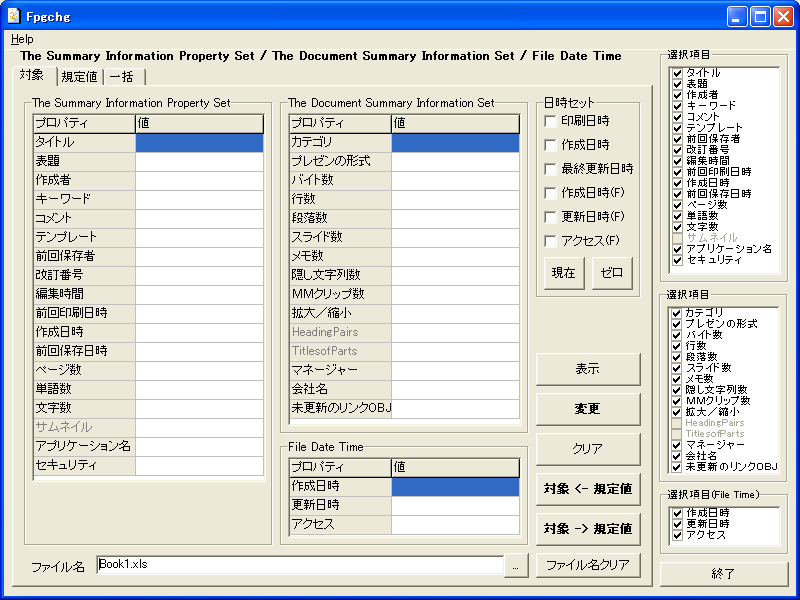Click the 終了 button
Viewport: 800px width, 600px height.
pyautogui.click(x=723, y=574)
